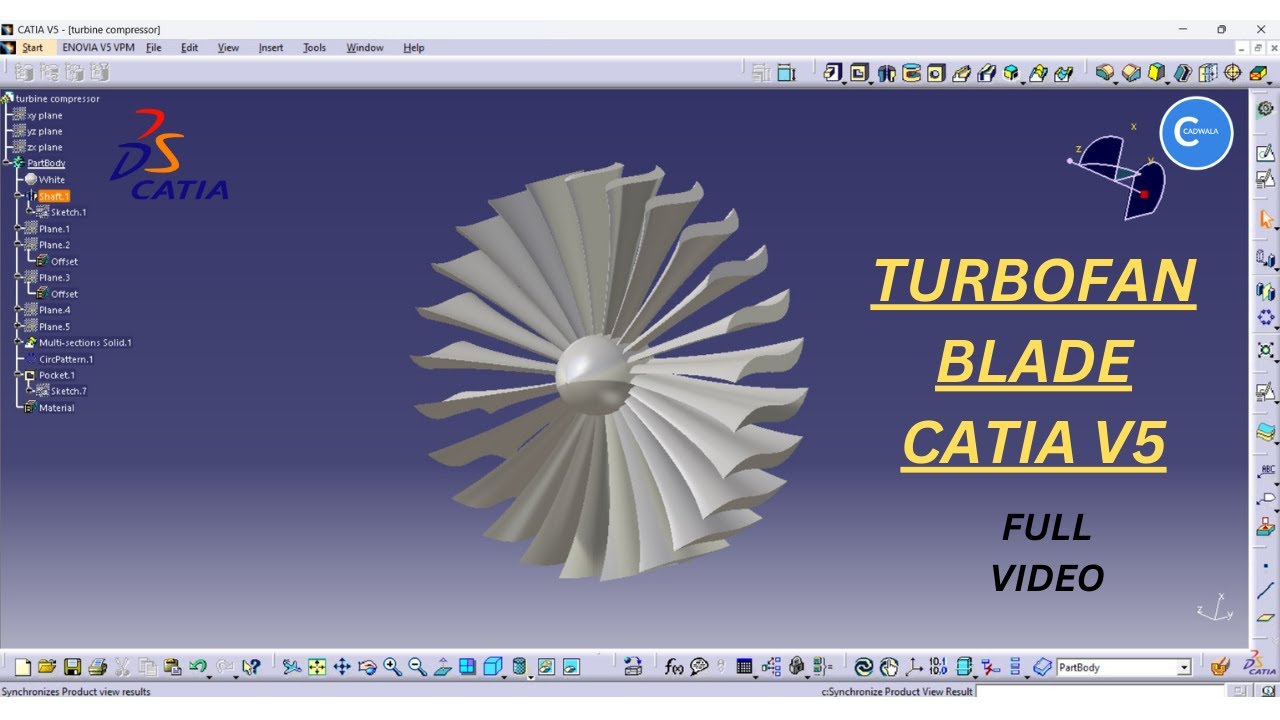Open the File menu
1280x720 pixels.
click(x=153, y=47)
